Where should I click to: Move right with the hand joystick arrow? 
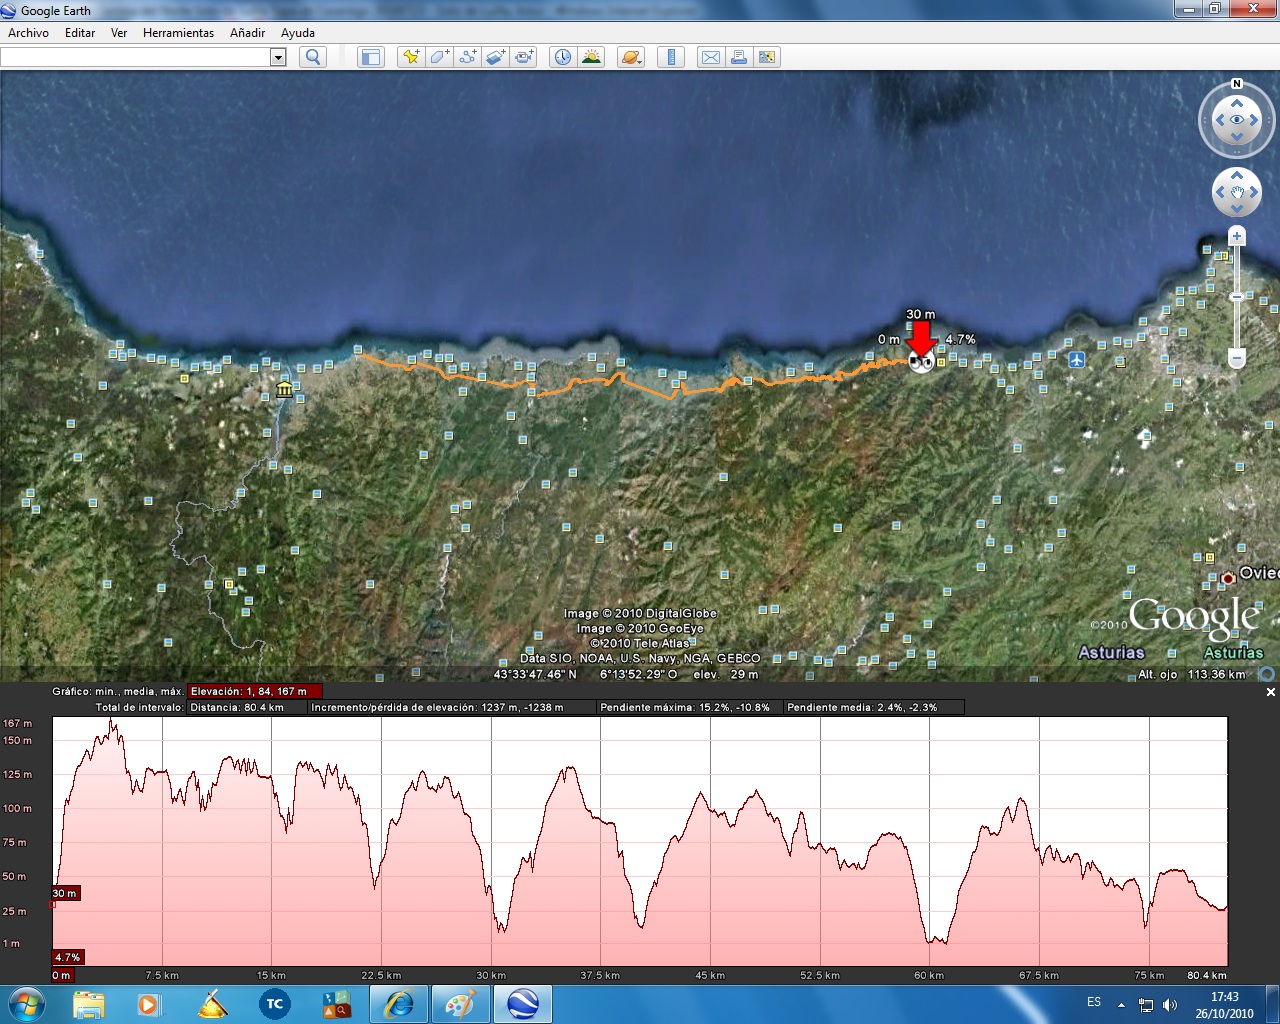(x=1252, y=192)
